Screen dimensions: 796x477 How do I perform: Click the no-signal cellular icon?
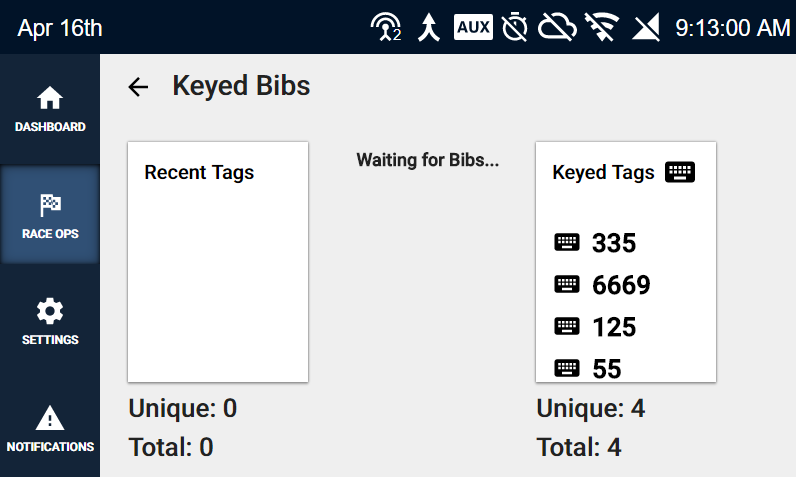click(646, 27)
